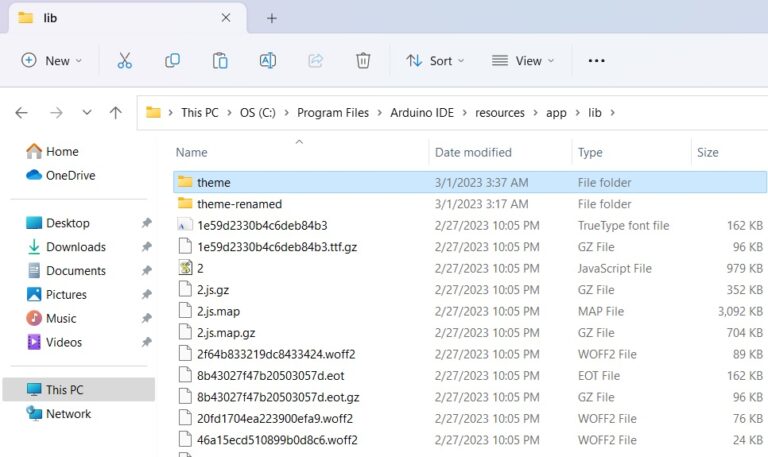Open Documents in navigation pane
The height and width of the screenshot is (457, 768).
[x=66, y=270]
